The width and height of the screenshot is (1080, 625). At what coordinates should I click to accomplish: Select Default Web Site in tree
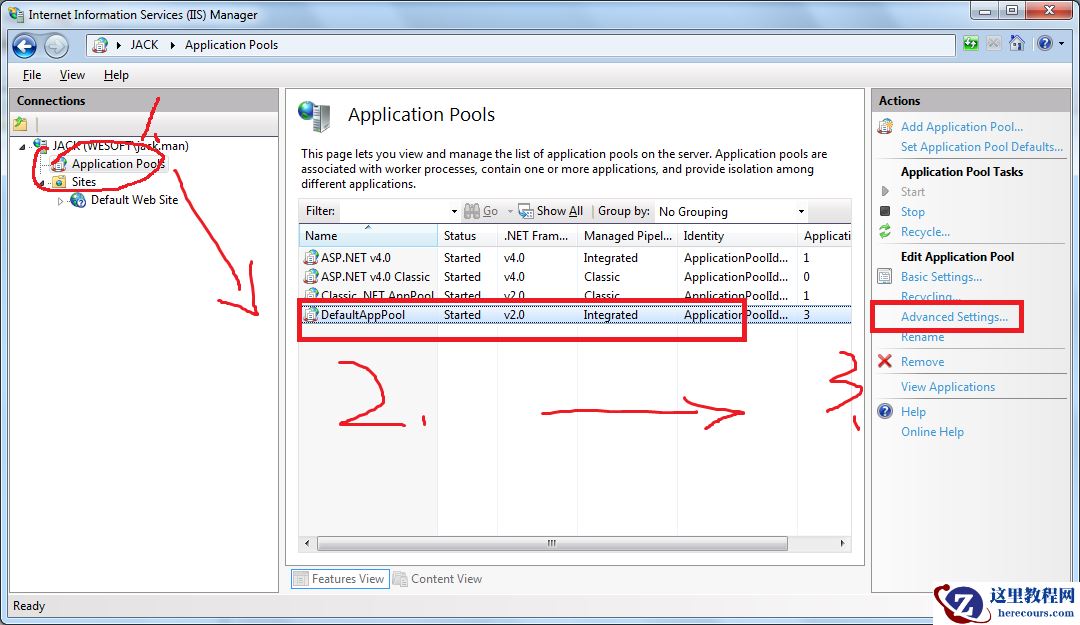tap(134, 200)
